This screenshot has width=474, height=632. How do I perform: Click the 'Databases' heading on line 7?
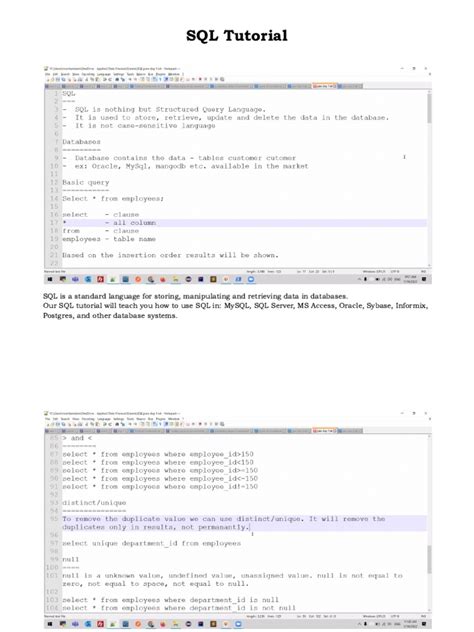click(81, 142)
